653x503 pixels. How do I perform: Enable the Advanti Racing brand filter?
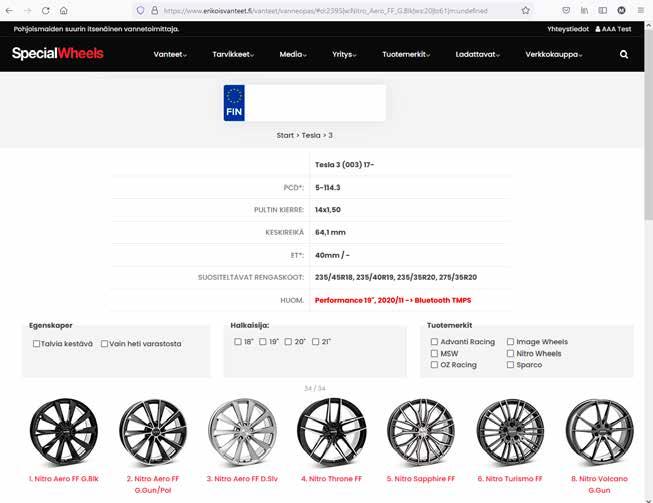coord(434,341)
